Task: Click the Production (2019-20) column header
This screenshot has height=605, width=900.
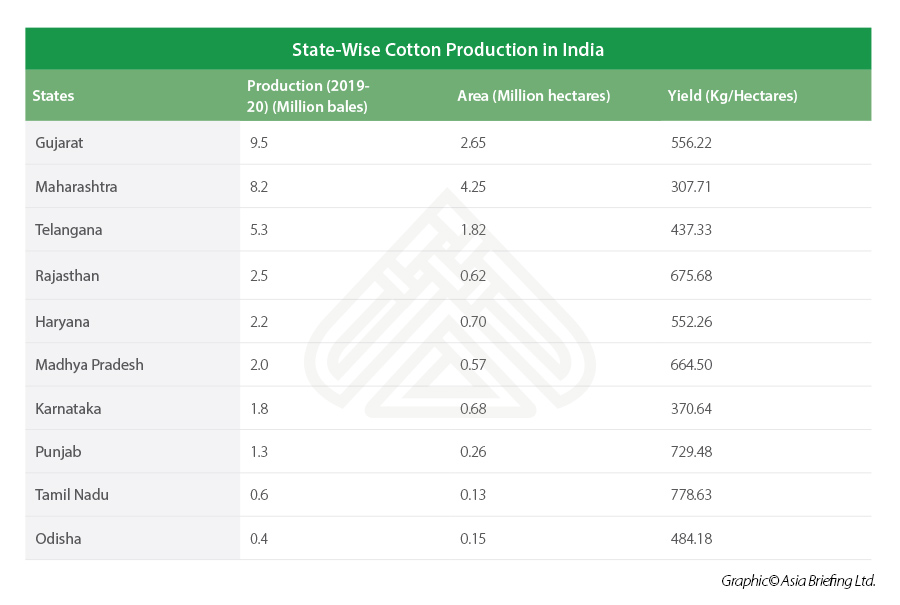Action: (308, 96)
